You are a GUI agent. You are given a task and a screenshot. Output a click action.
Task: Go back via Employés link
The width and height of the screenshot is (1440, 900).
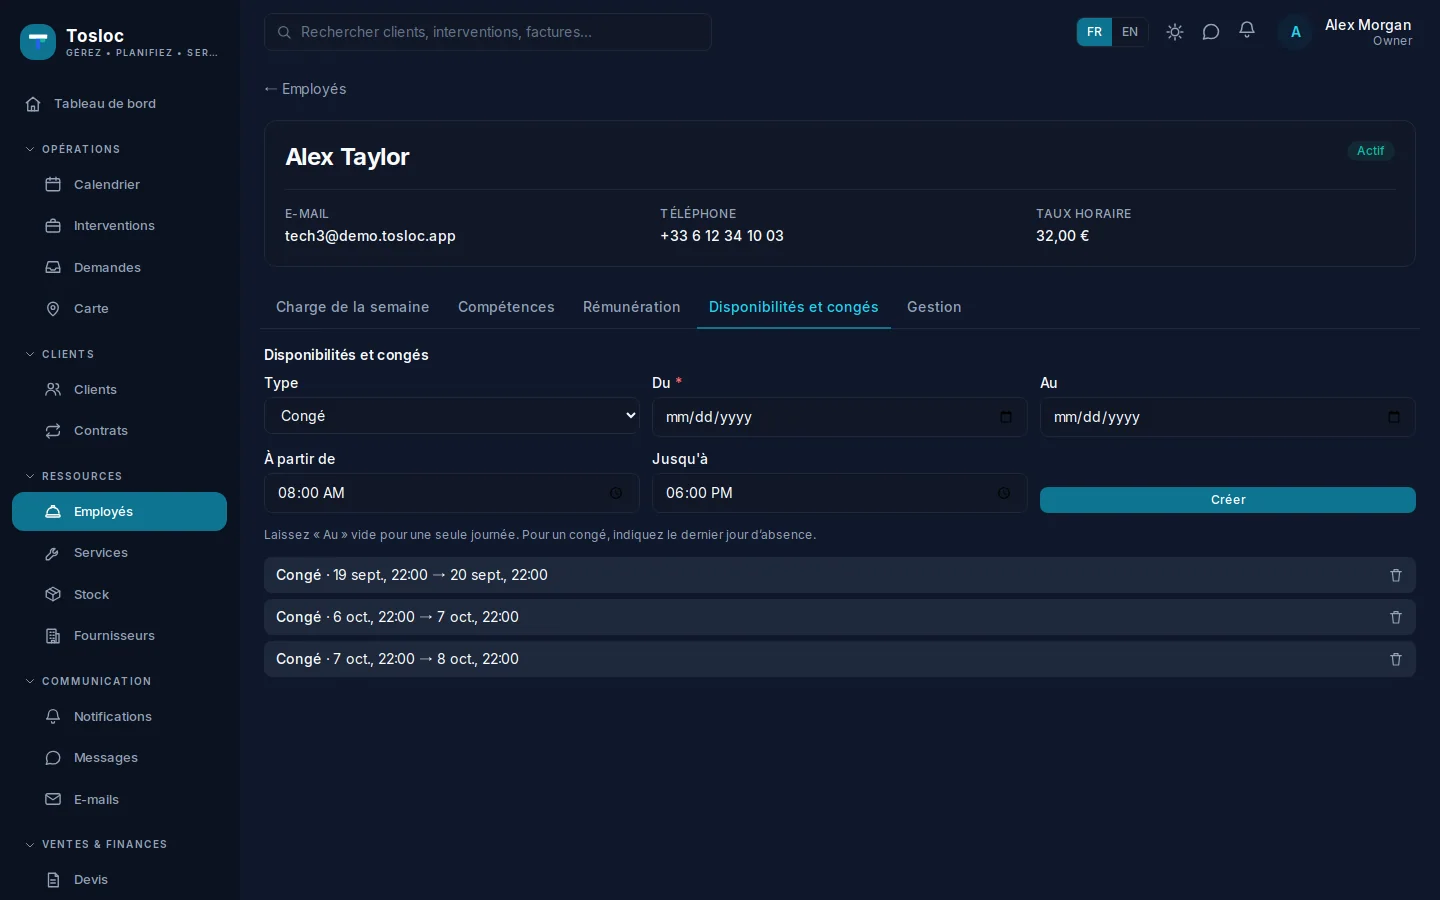pyautogui.click(x=305, y=89)
